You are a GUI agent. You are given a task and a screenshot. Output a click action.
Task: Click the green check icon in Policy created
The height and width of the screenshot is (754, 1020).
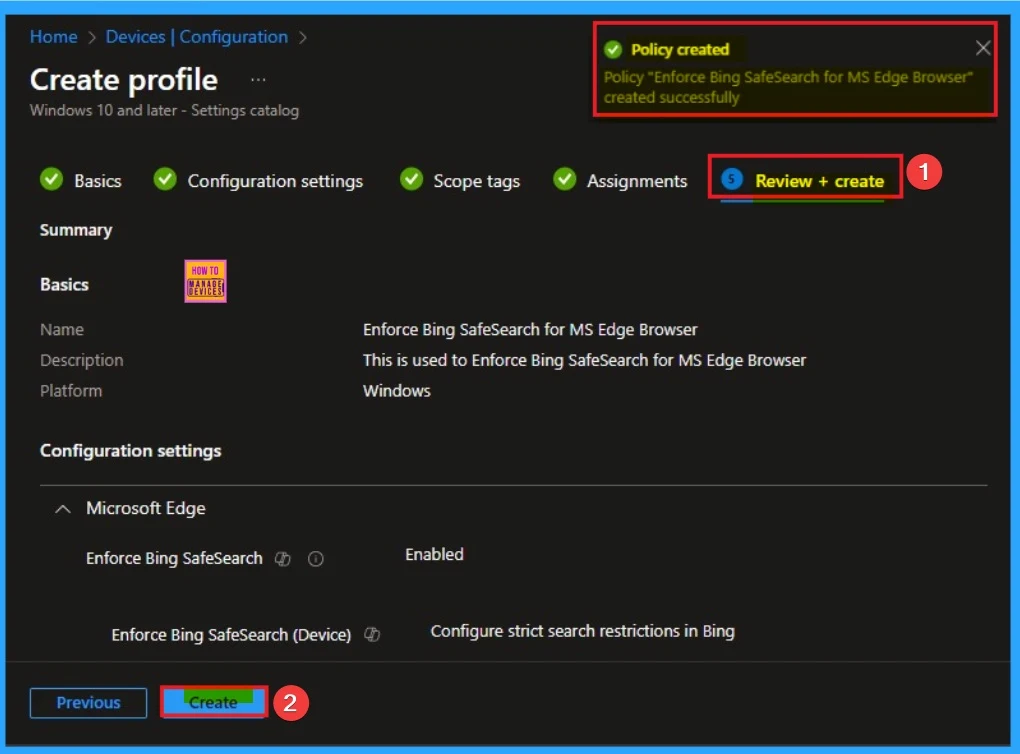[x=613, y=49]
